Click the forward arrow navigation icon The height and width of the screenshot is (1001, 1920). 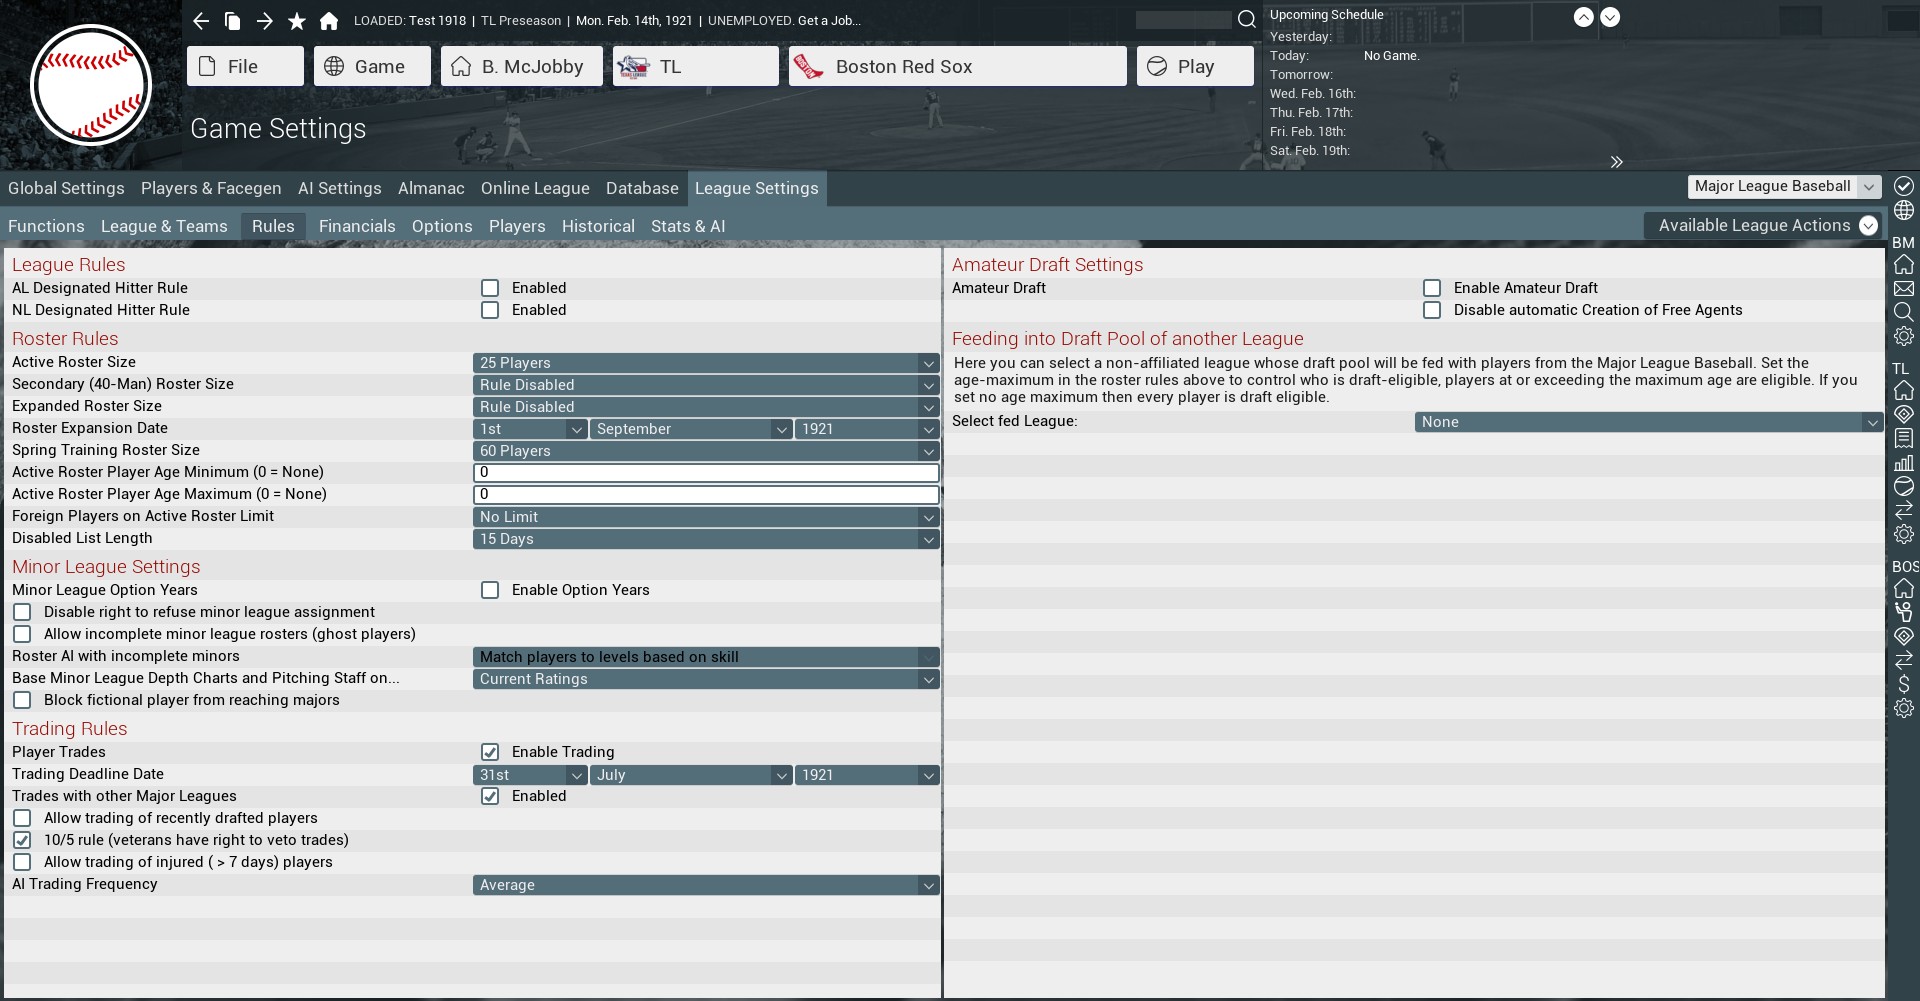coord(265,21)
